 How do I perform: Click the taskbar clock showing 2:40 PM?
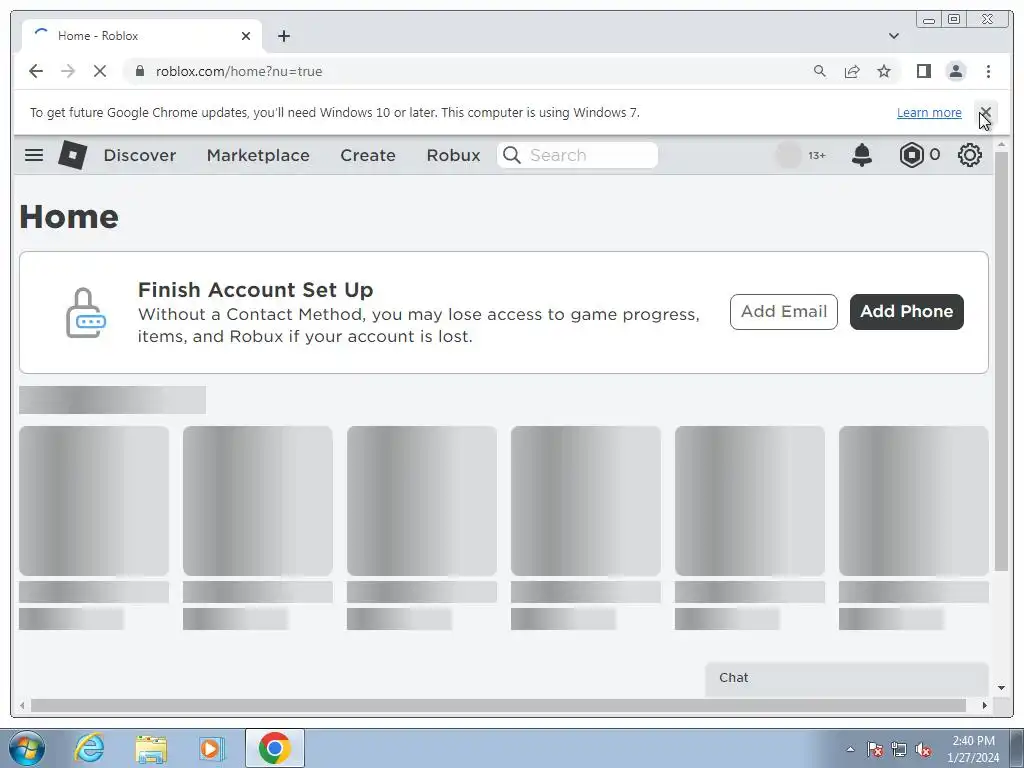point(973,749)
